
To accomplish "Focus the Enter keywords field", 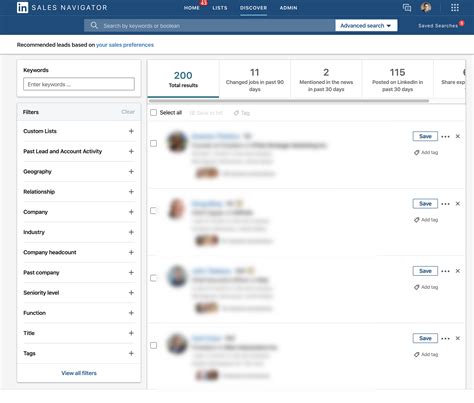I will coord(79,84).
